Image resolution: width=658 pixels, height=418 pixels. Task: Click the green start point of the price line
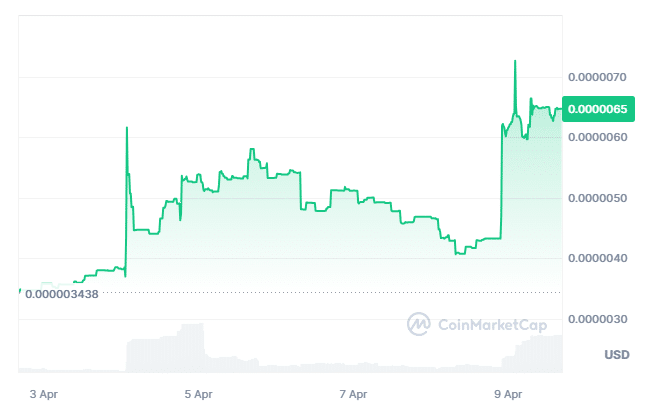click(20, 290)
